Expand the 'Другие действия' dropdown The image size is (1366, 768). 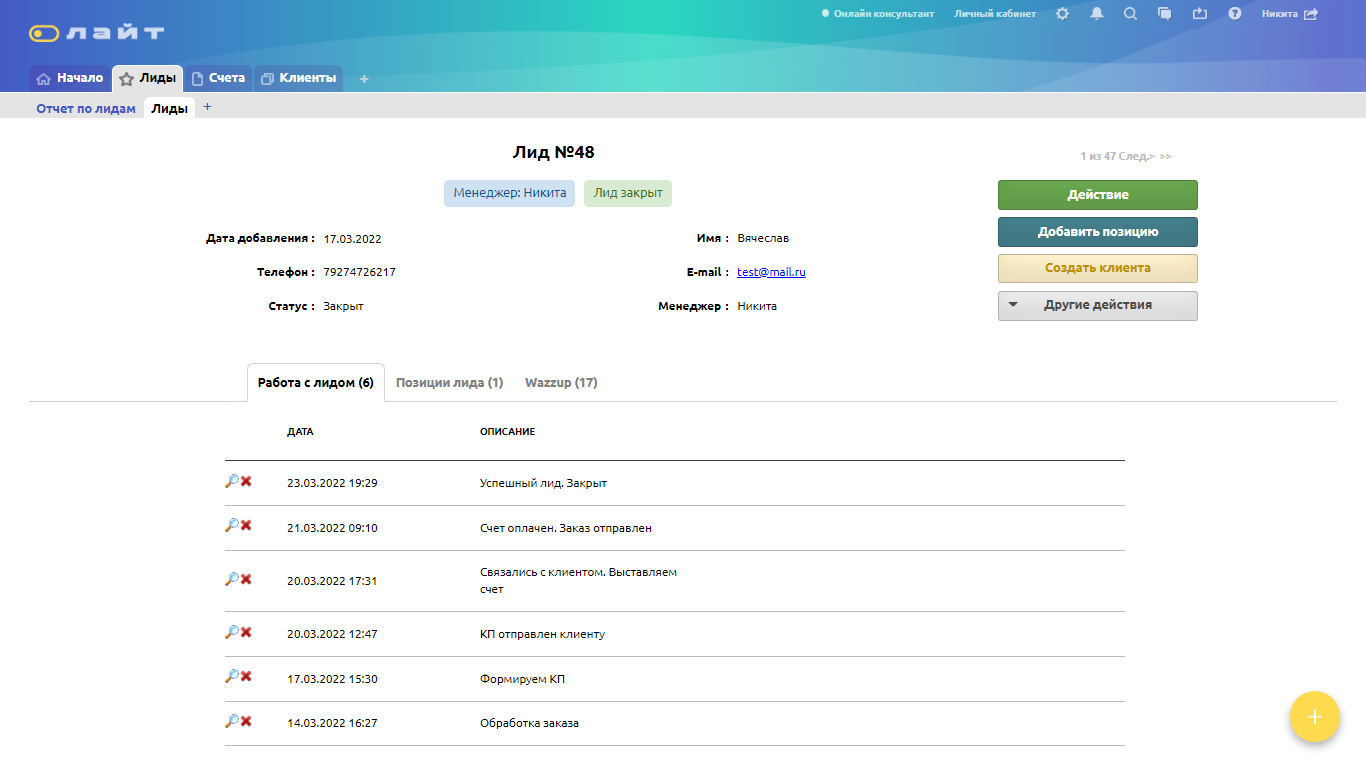(1097, 305)
